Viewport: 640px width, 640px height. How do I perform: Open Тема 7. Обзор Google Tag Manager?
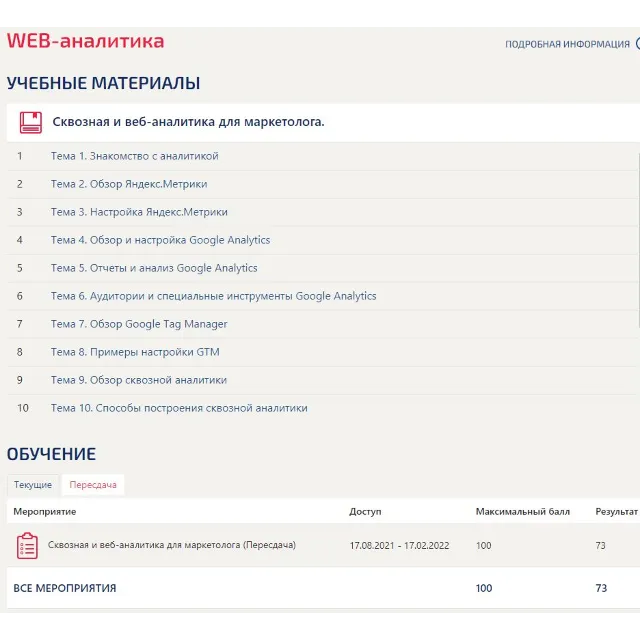(x=139, y=324)
